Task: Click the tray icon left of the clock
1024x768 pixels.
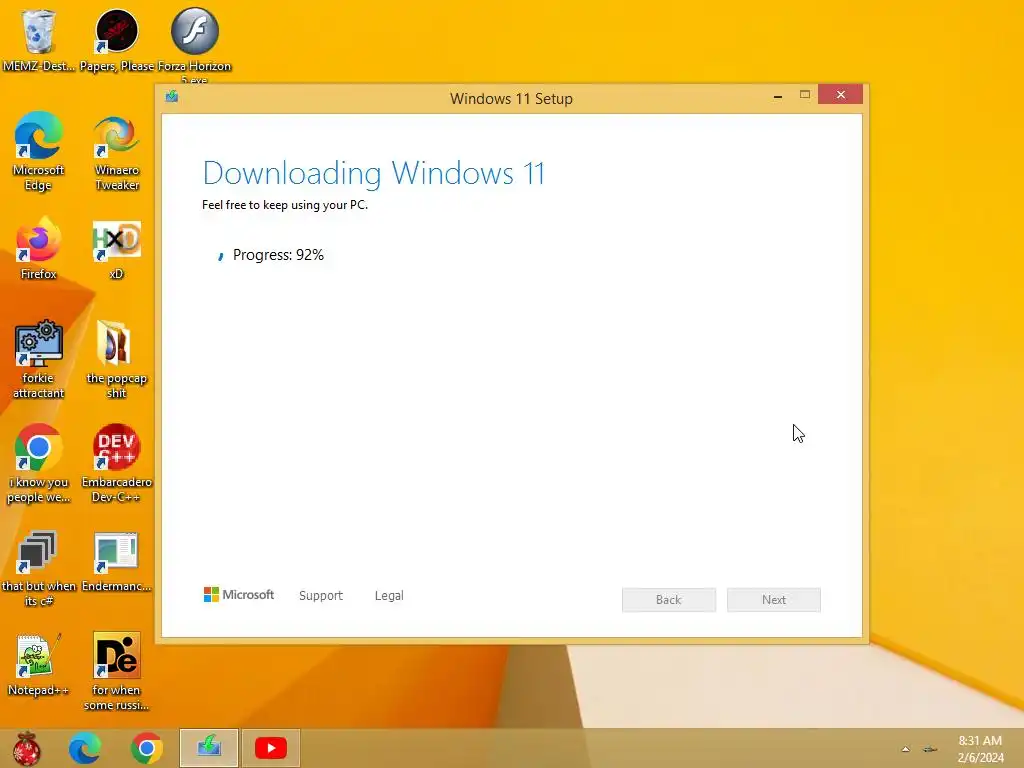Action: tap(930, 749)
